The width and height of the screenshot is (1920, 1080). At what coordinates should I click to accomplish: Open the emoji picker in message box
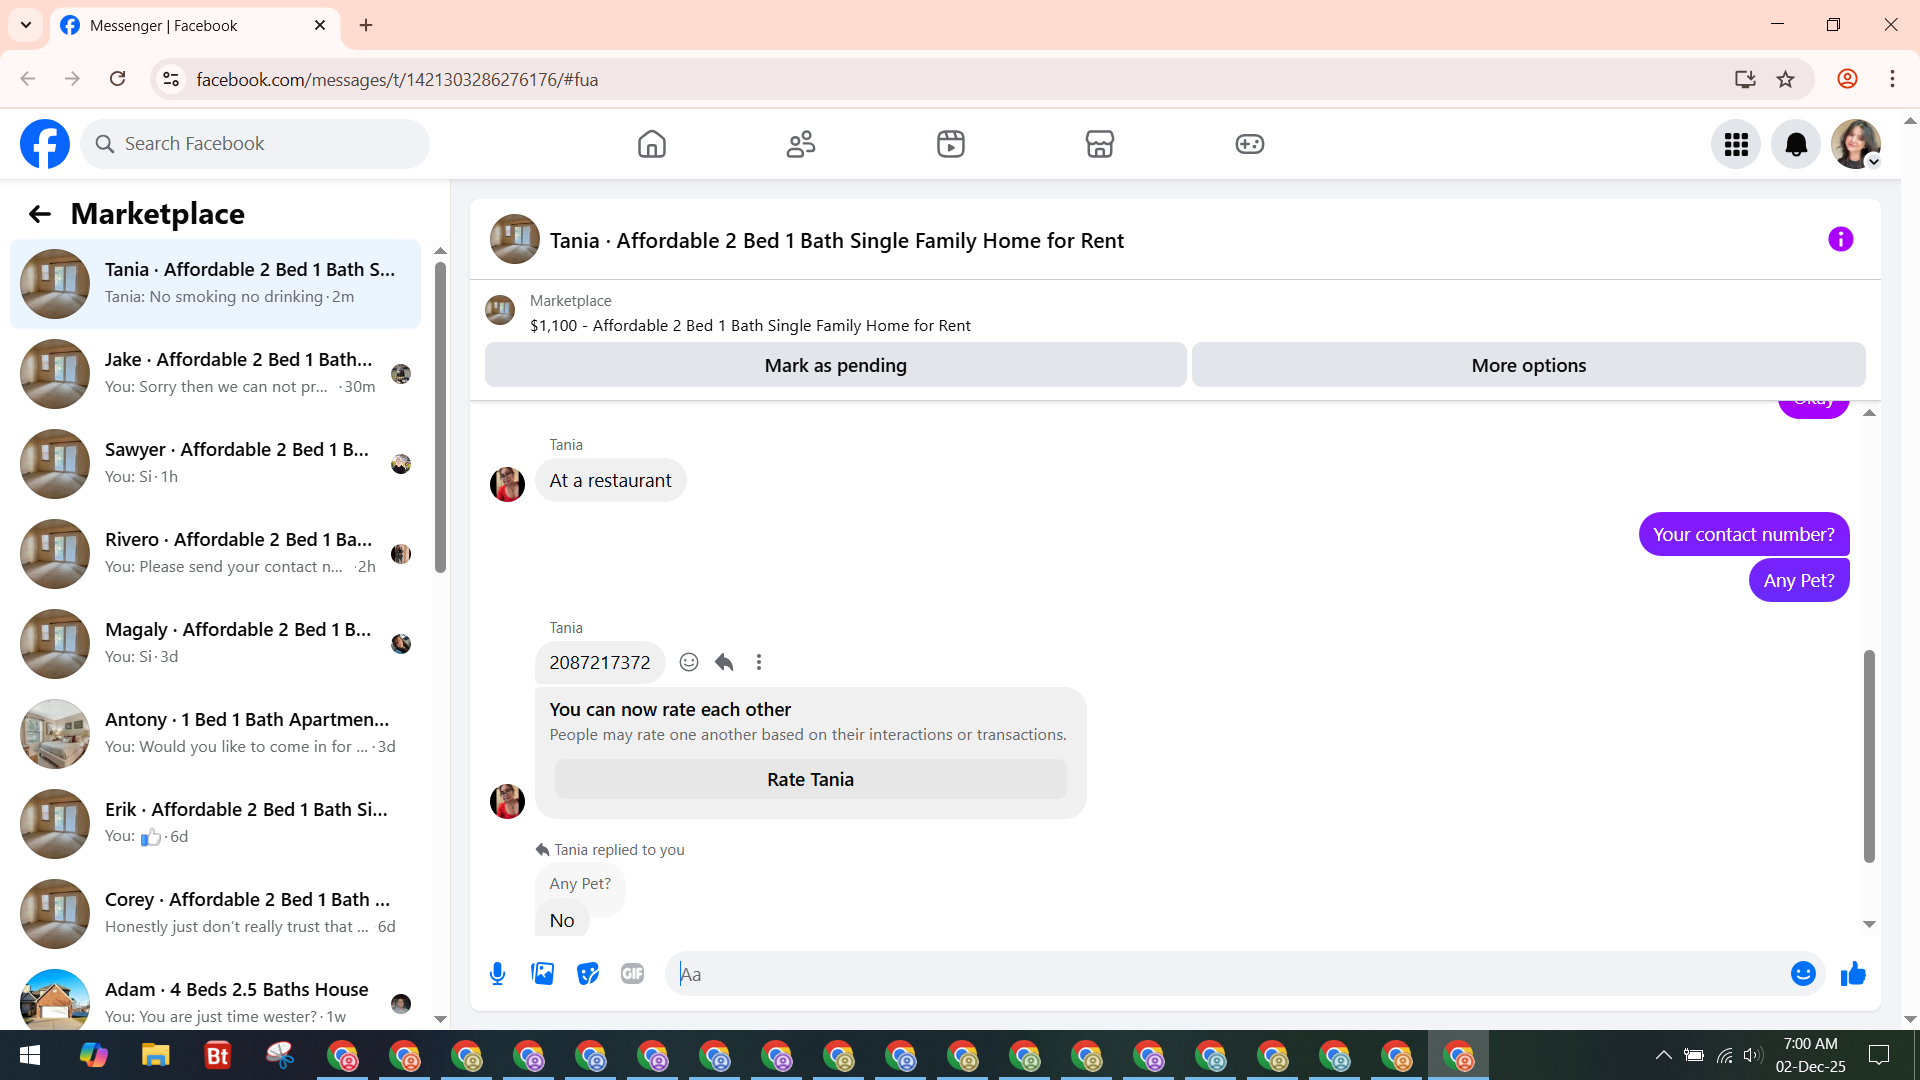[x=1802, y=974]
